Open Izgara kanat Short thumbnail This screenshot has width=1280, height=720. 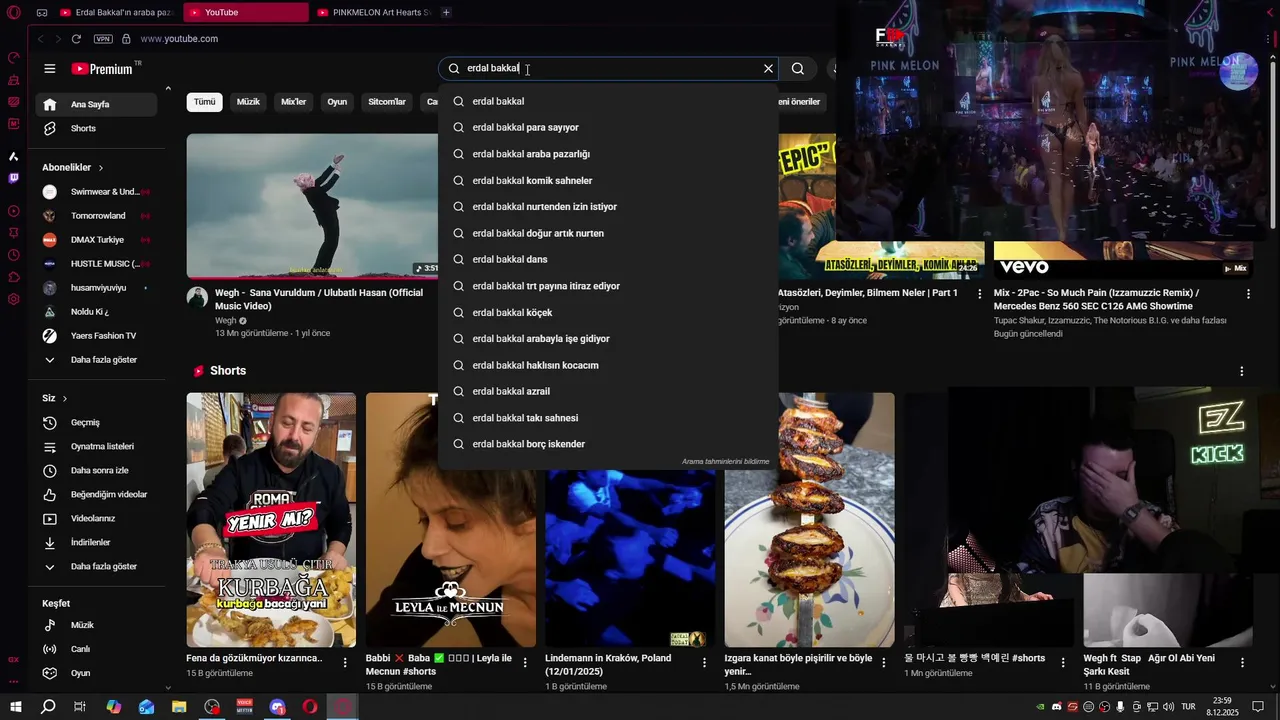pos(809,520)
